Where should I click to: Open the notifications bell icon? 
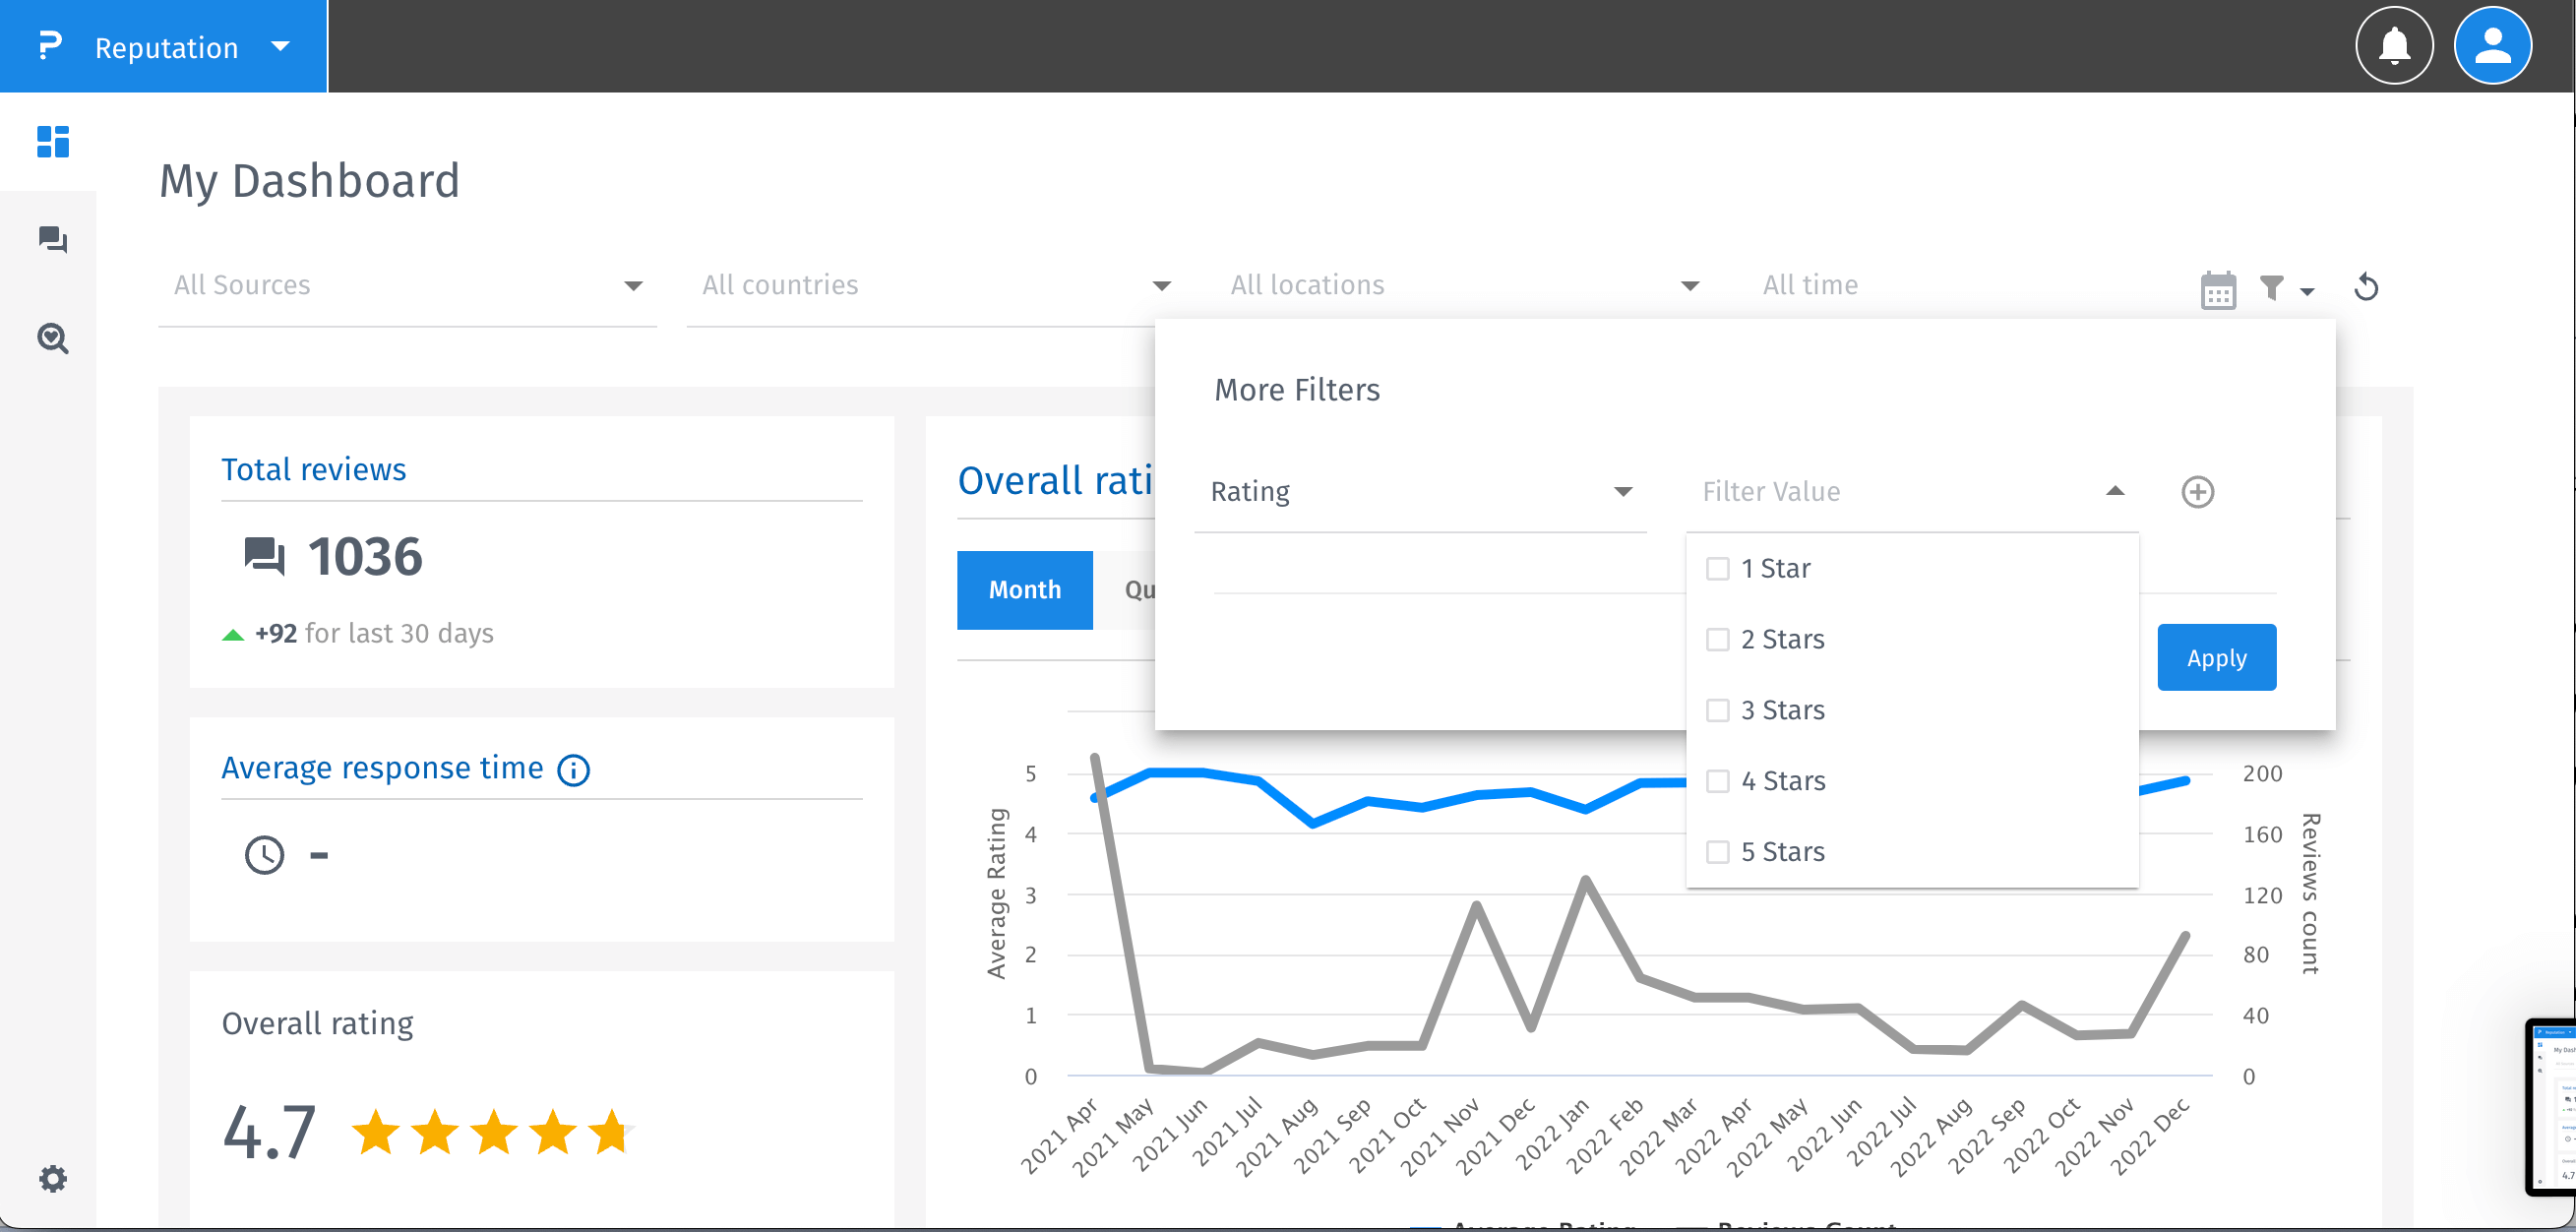tap(2393, 46)
